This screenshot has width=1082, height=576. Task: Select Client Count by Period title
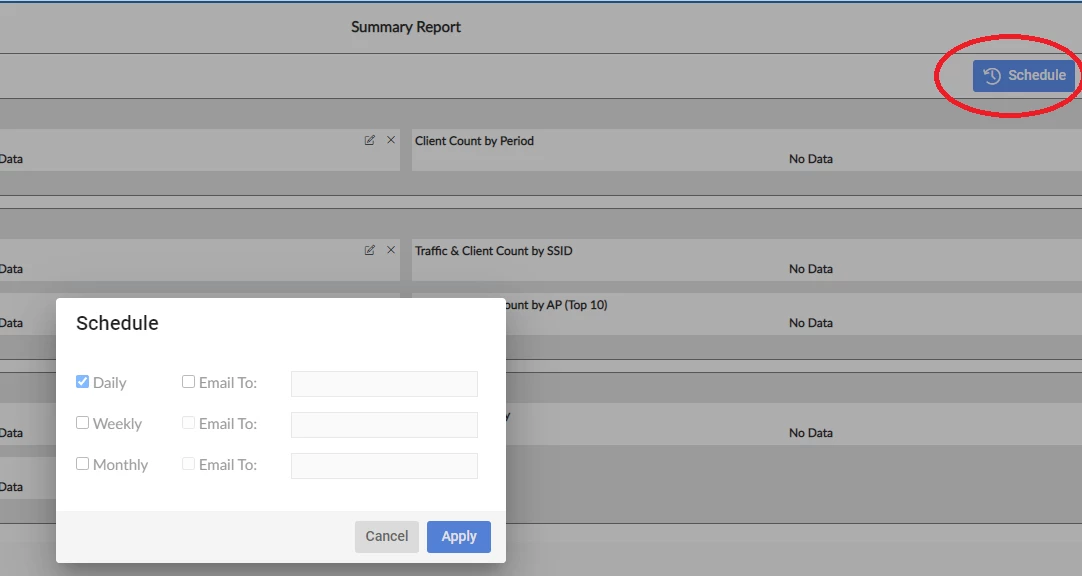click(x=474, y=141)
